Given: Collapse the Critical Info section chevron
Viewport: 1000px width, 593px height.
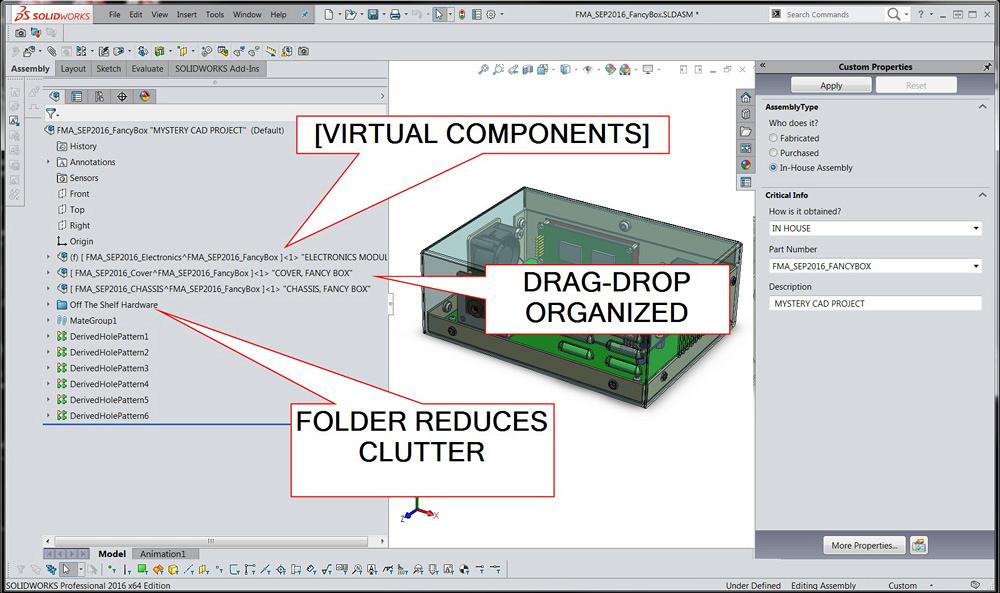Looking at the screenshot, I should [982, 195].
